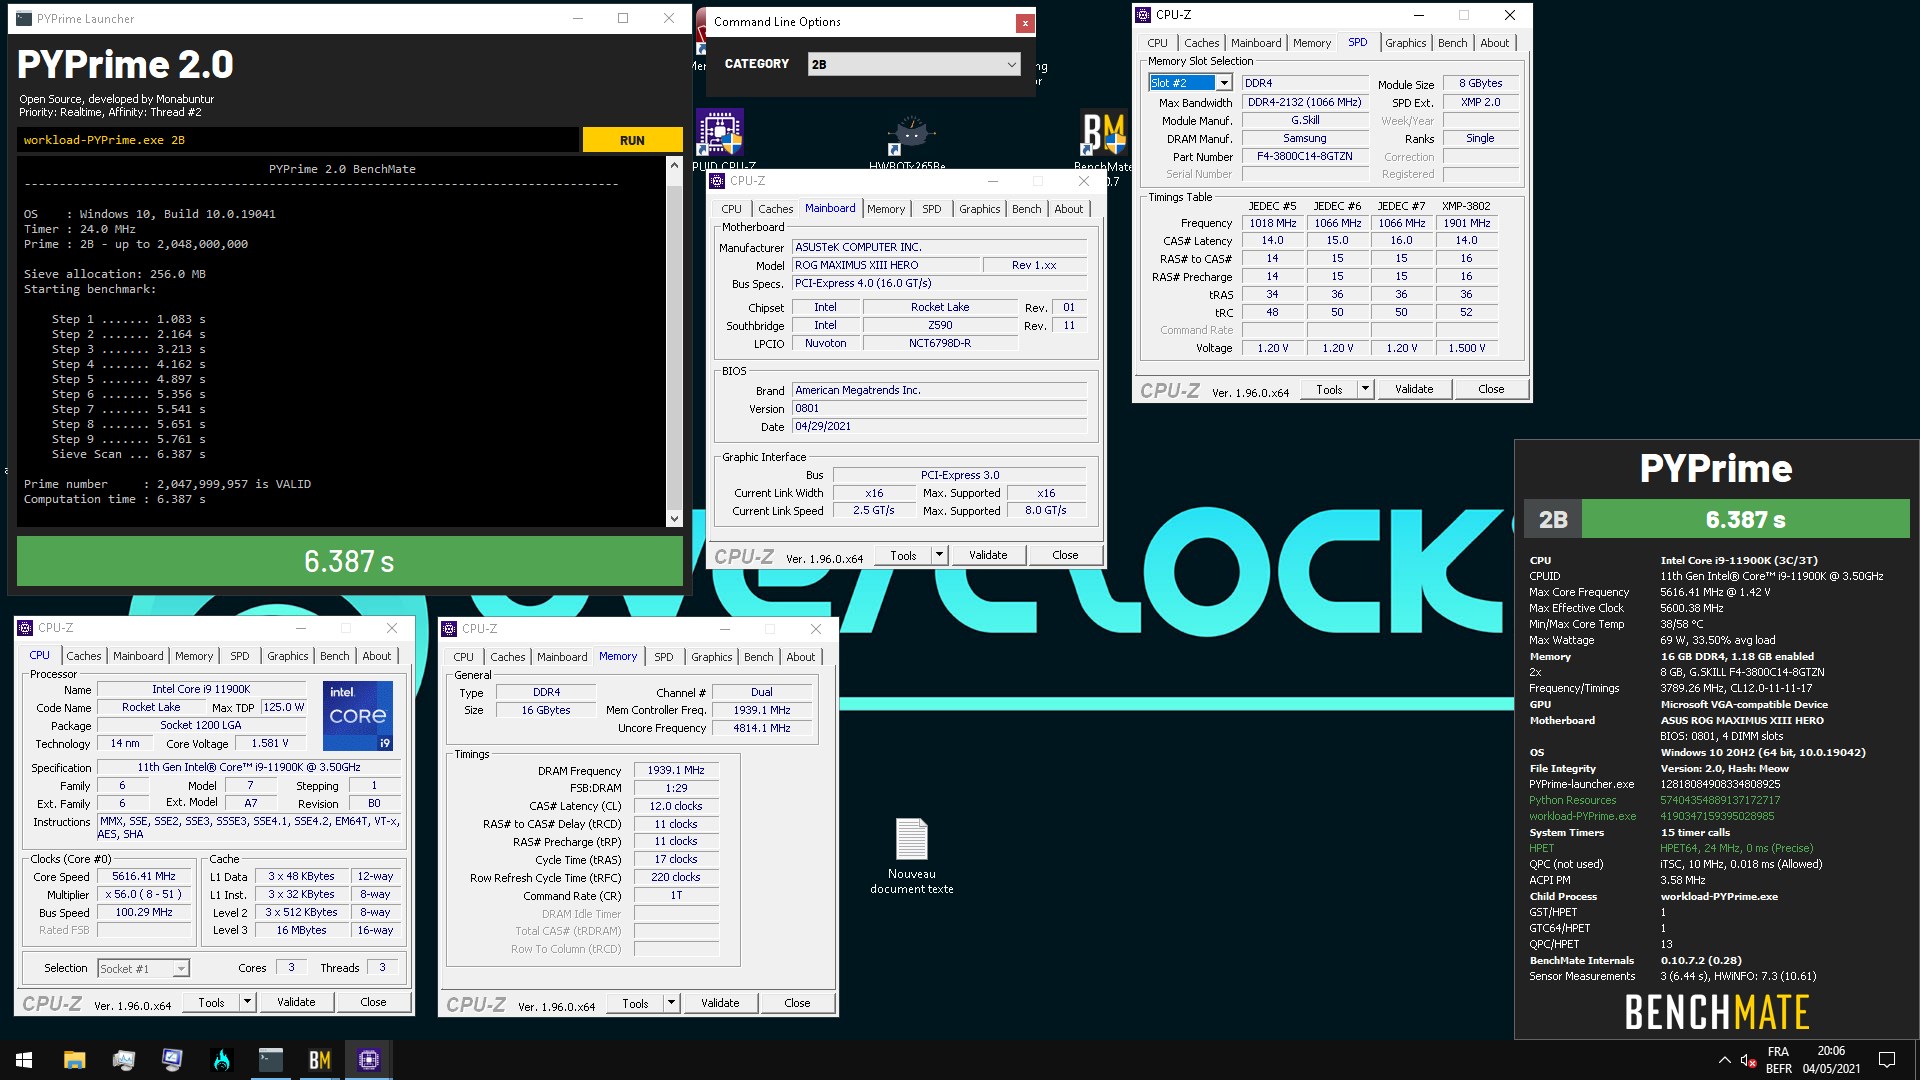Viewport: 1920px width, 1080px height.
Task: Click the CPU-Z SPD window title icon
Action: coord(1143,15)
